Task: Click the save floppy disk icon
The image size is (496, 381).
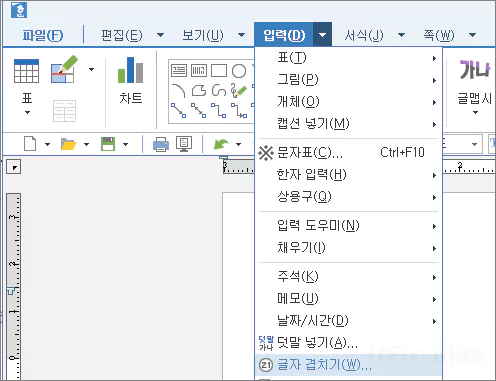Action: point(108,144)
